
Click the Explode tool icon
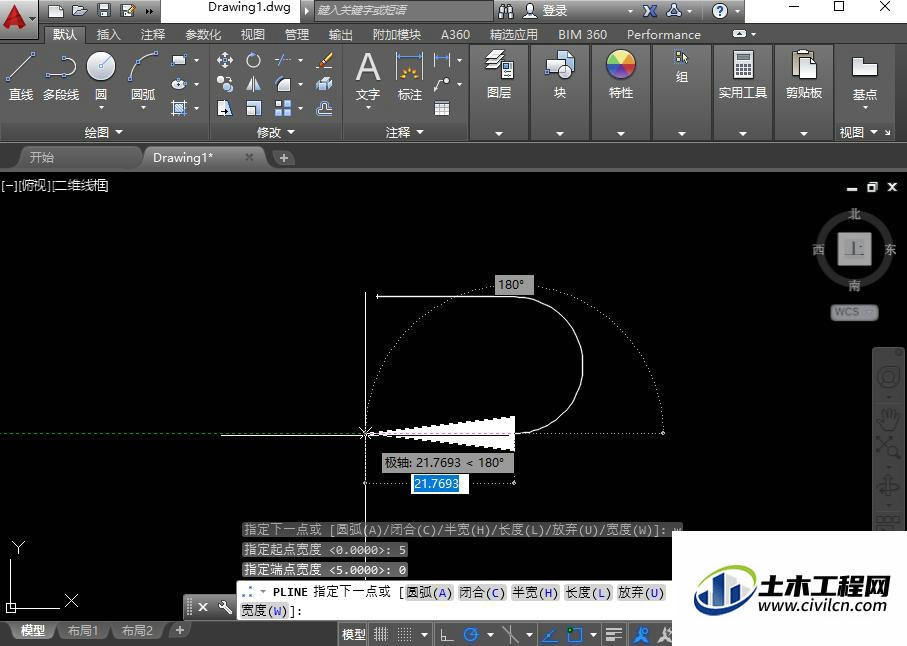(325, 84)
